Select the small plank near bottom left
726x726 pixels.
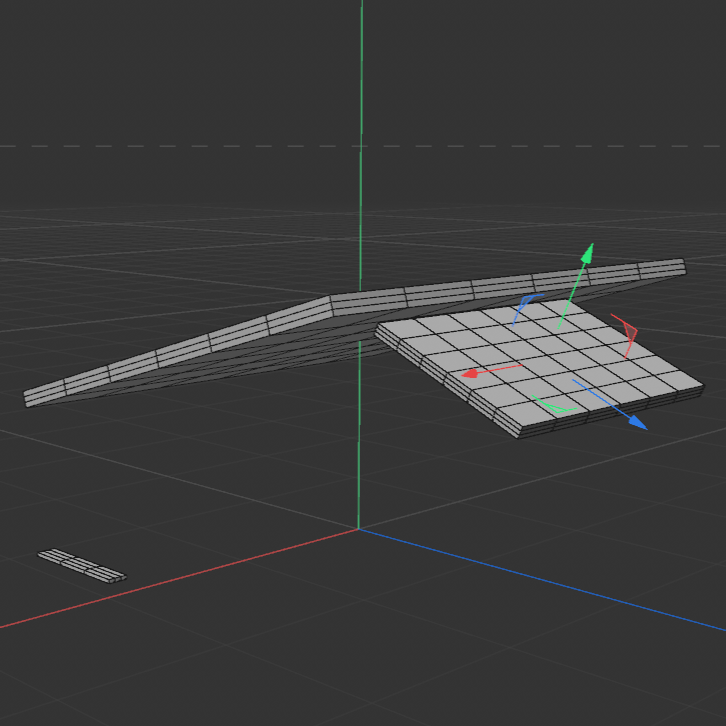(82, 564)
